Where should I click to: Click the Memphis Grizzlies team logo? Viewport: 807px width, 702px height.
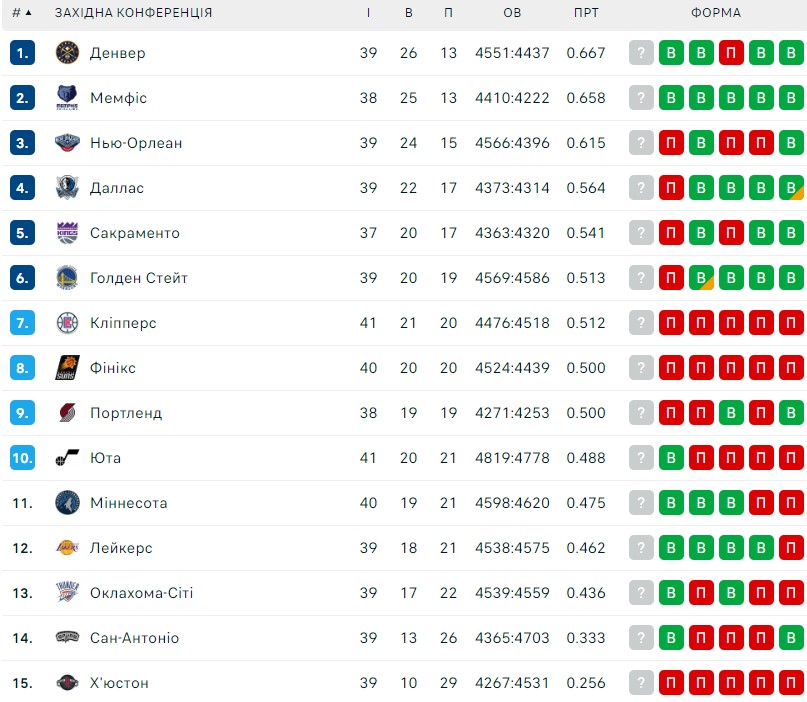(x=67, y=98)
